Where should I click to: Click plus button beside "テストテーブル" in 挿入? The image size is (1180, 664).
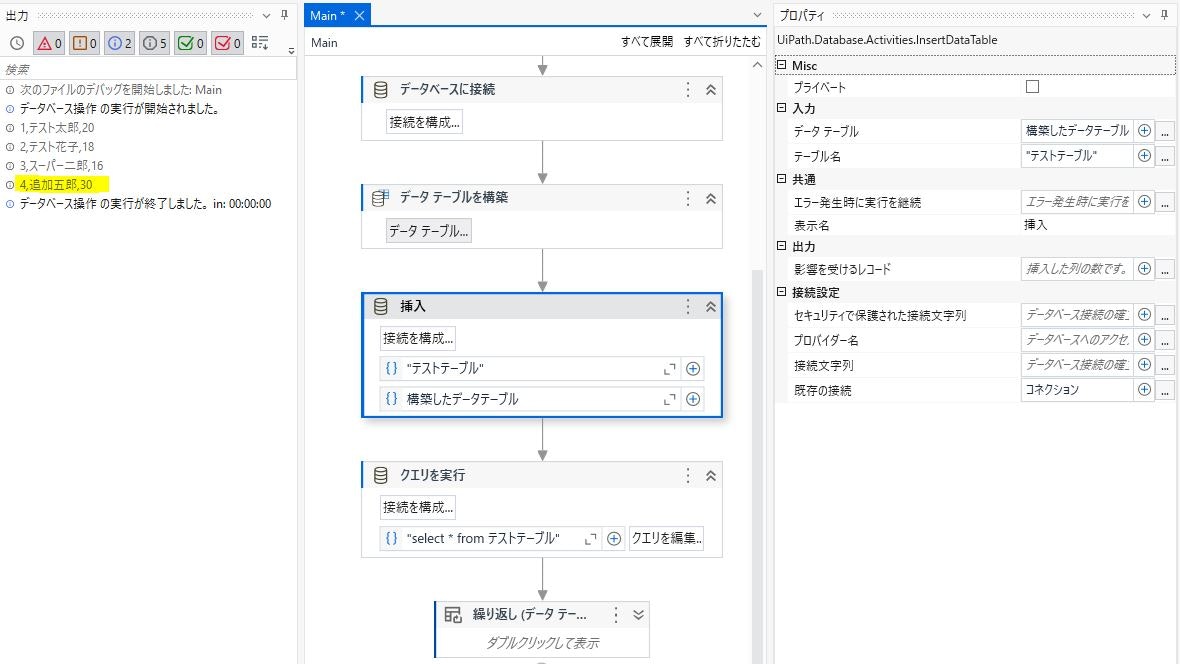tap(693, 369)
